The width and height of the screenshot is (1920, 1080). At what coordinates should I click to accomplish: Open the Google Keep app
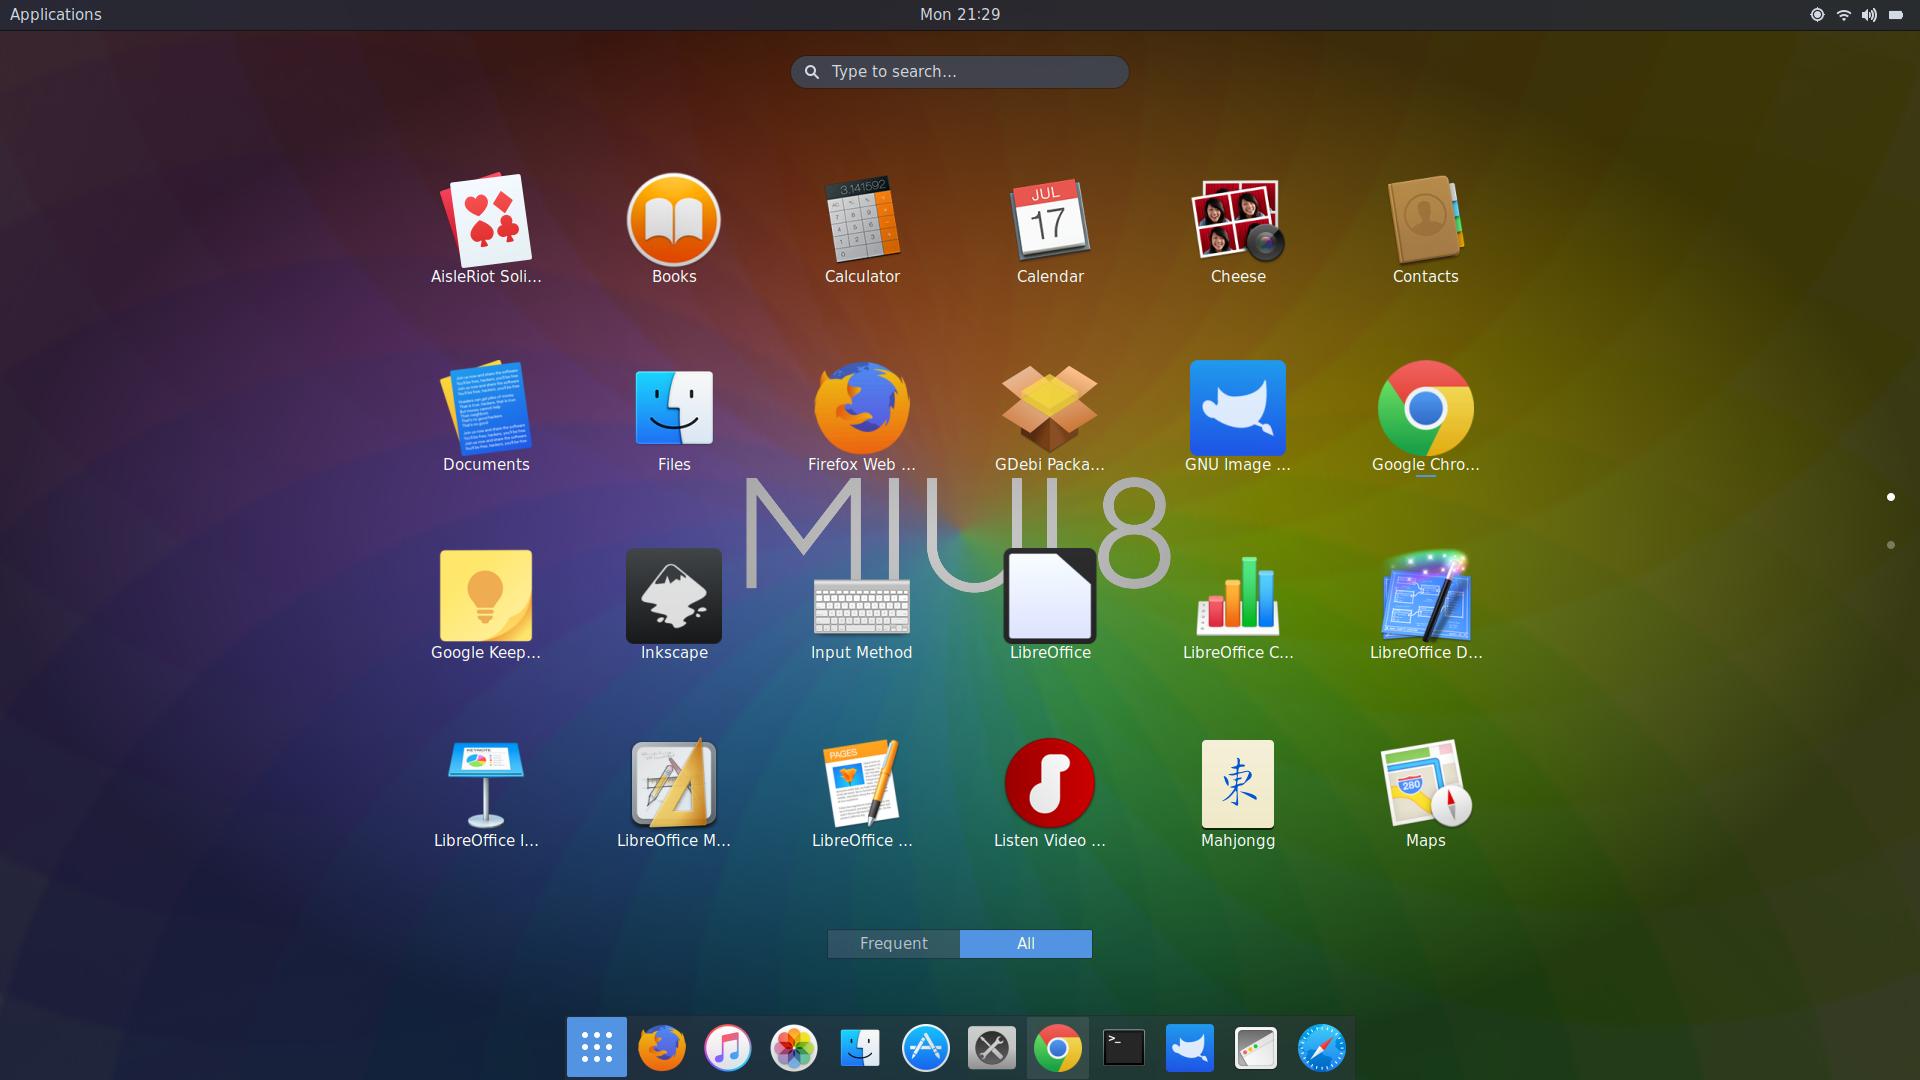pos(486,597)
